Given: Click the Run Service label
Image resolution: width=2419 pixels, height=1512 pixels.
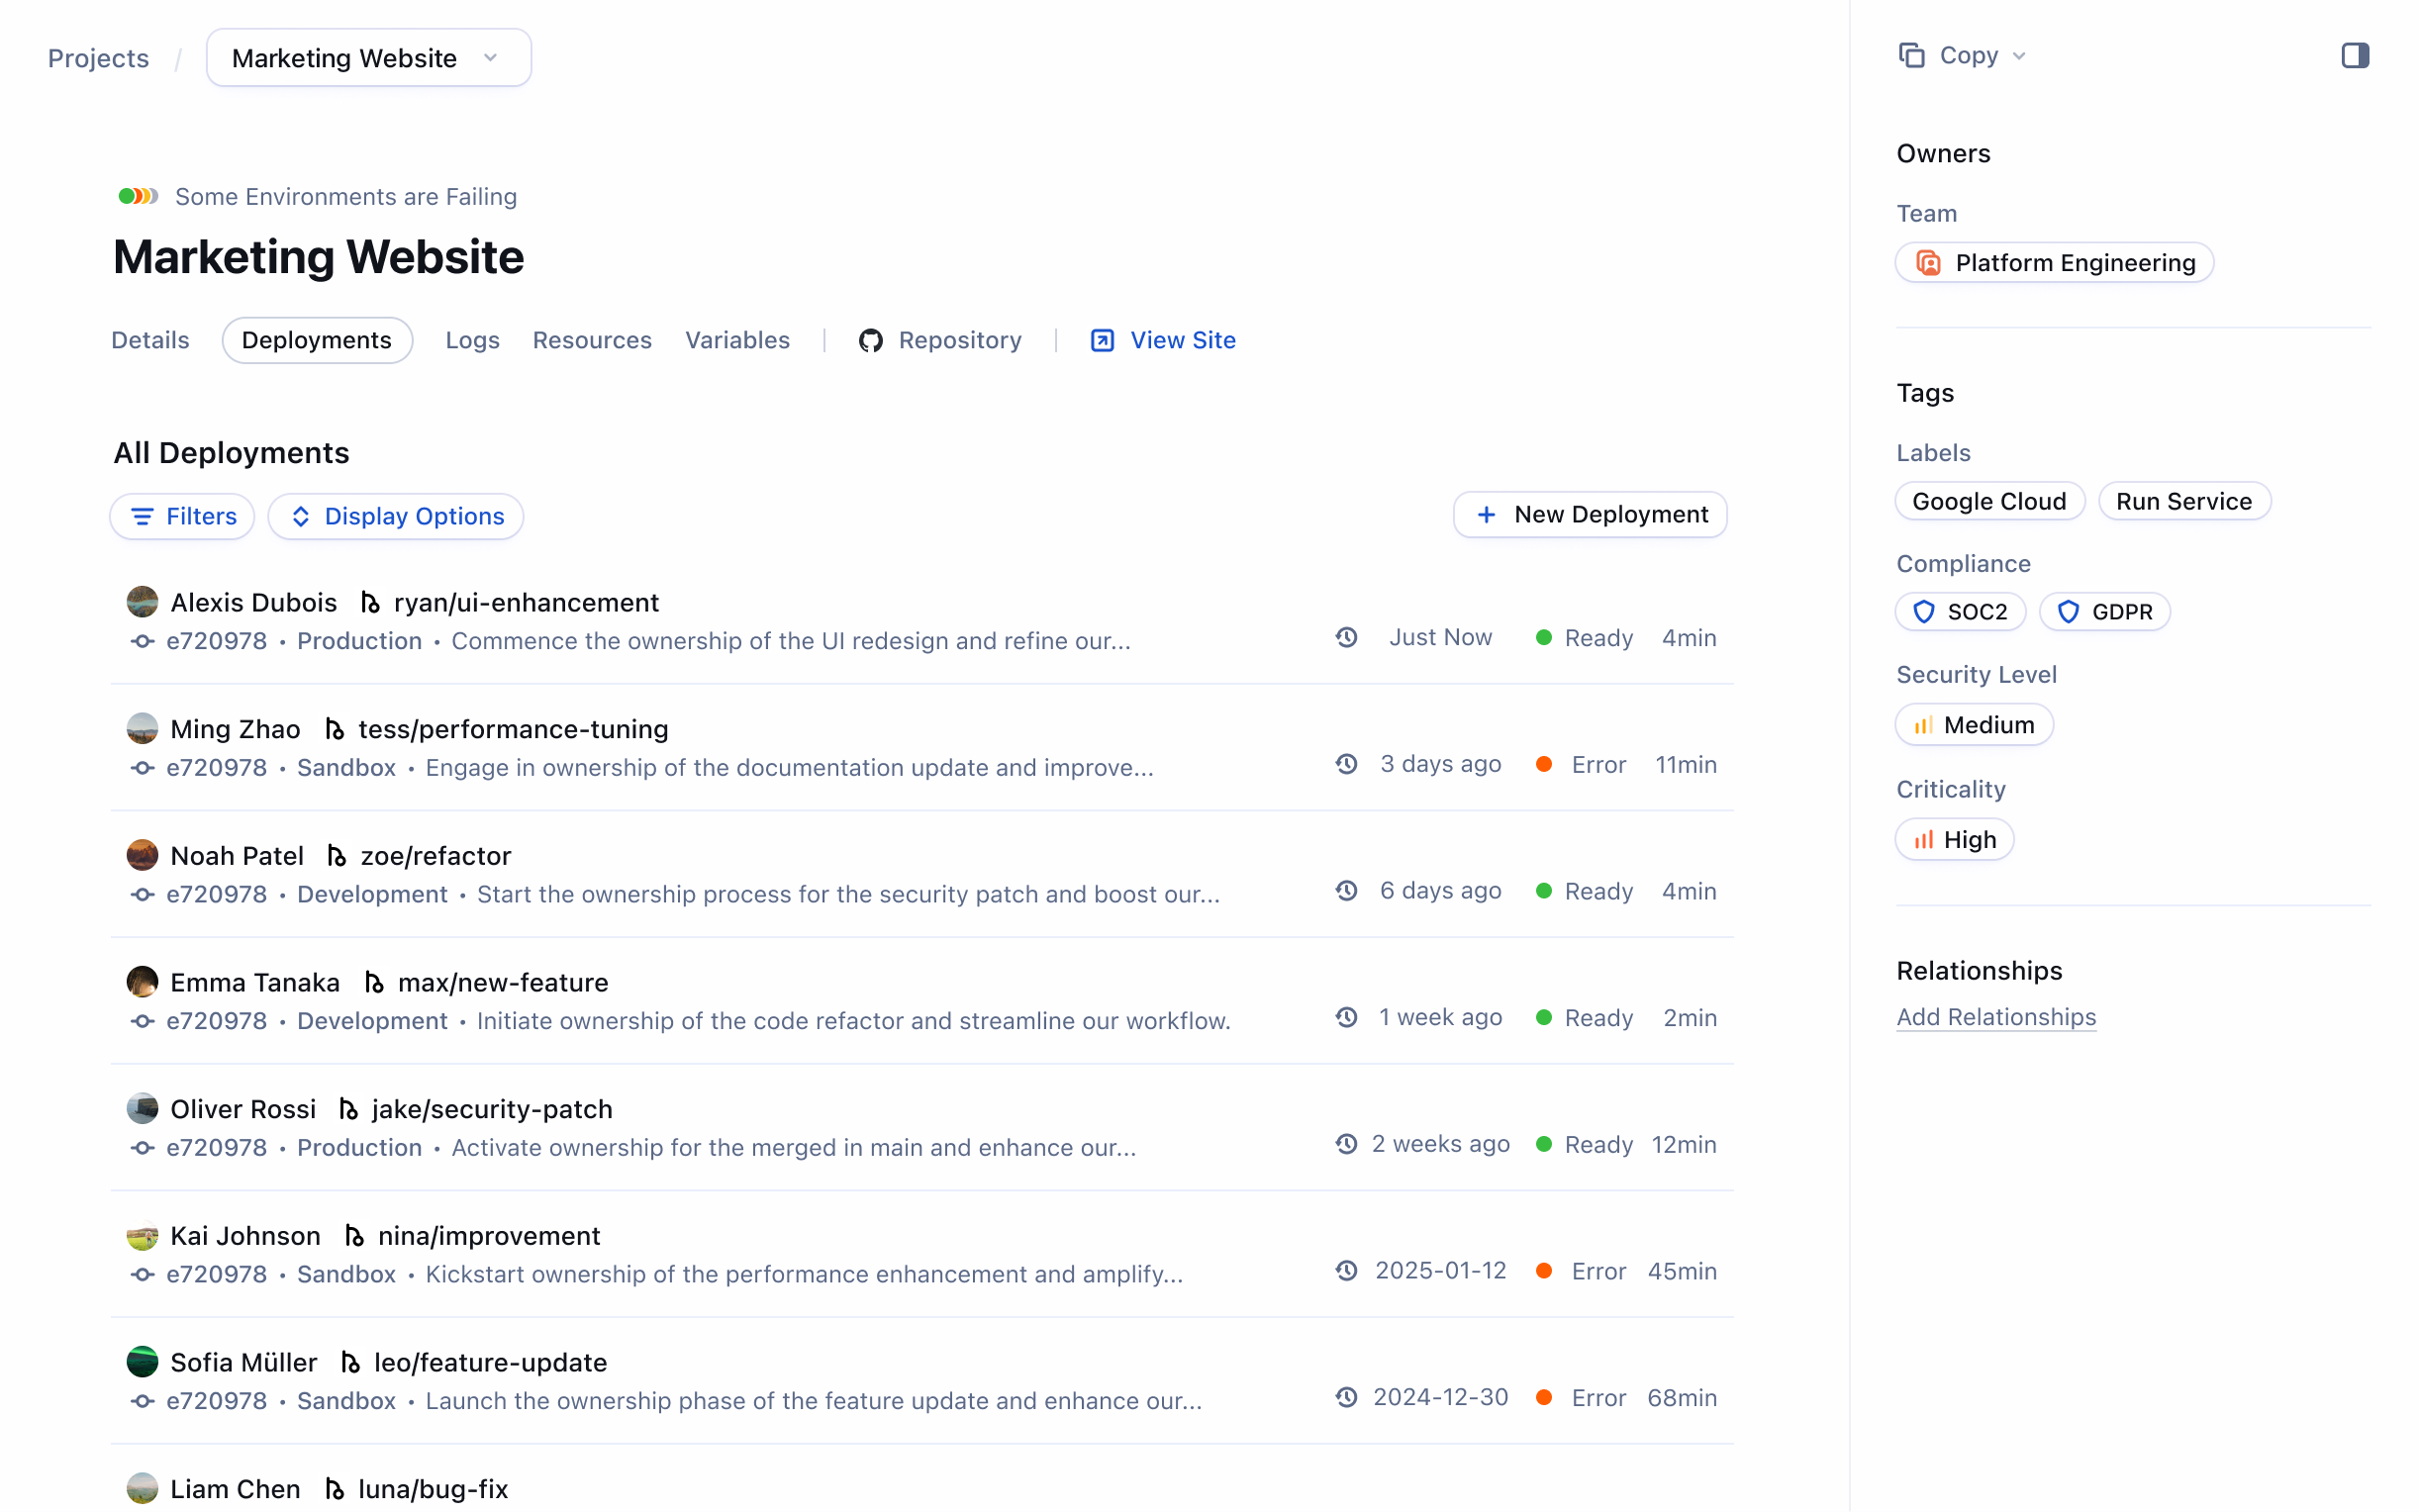Looking at the screenshot, I should click(2184, 501).
